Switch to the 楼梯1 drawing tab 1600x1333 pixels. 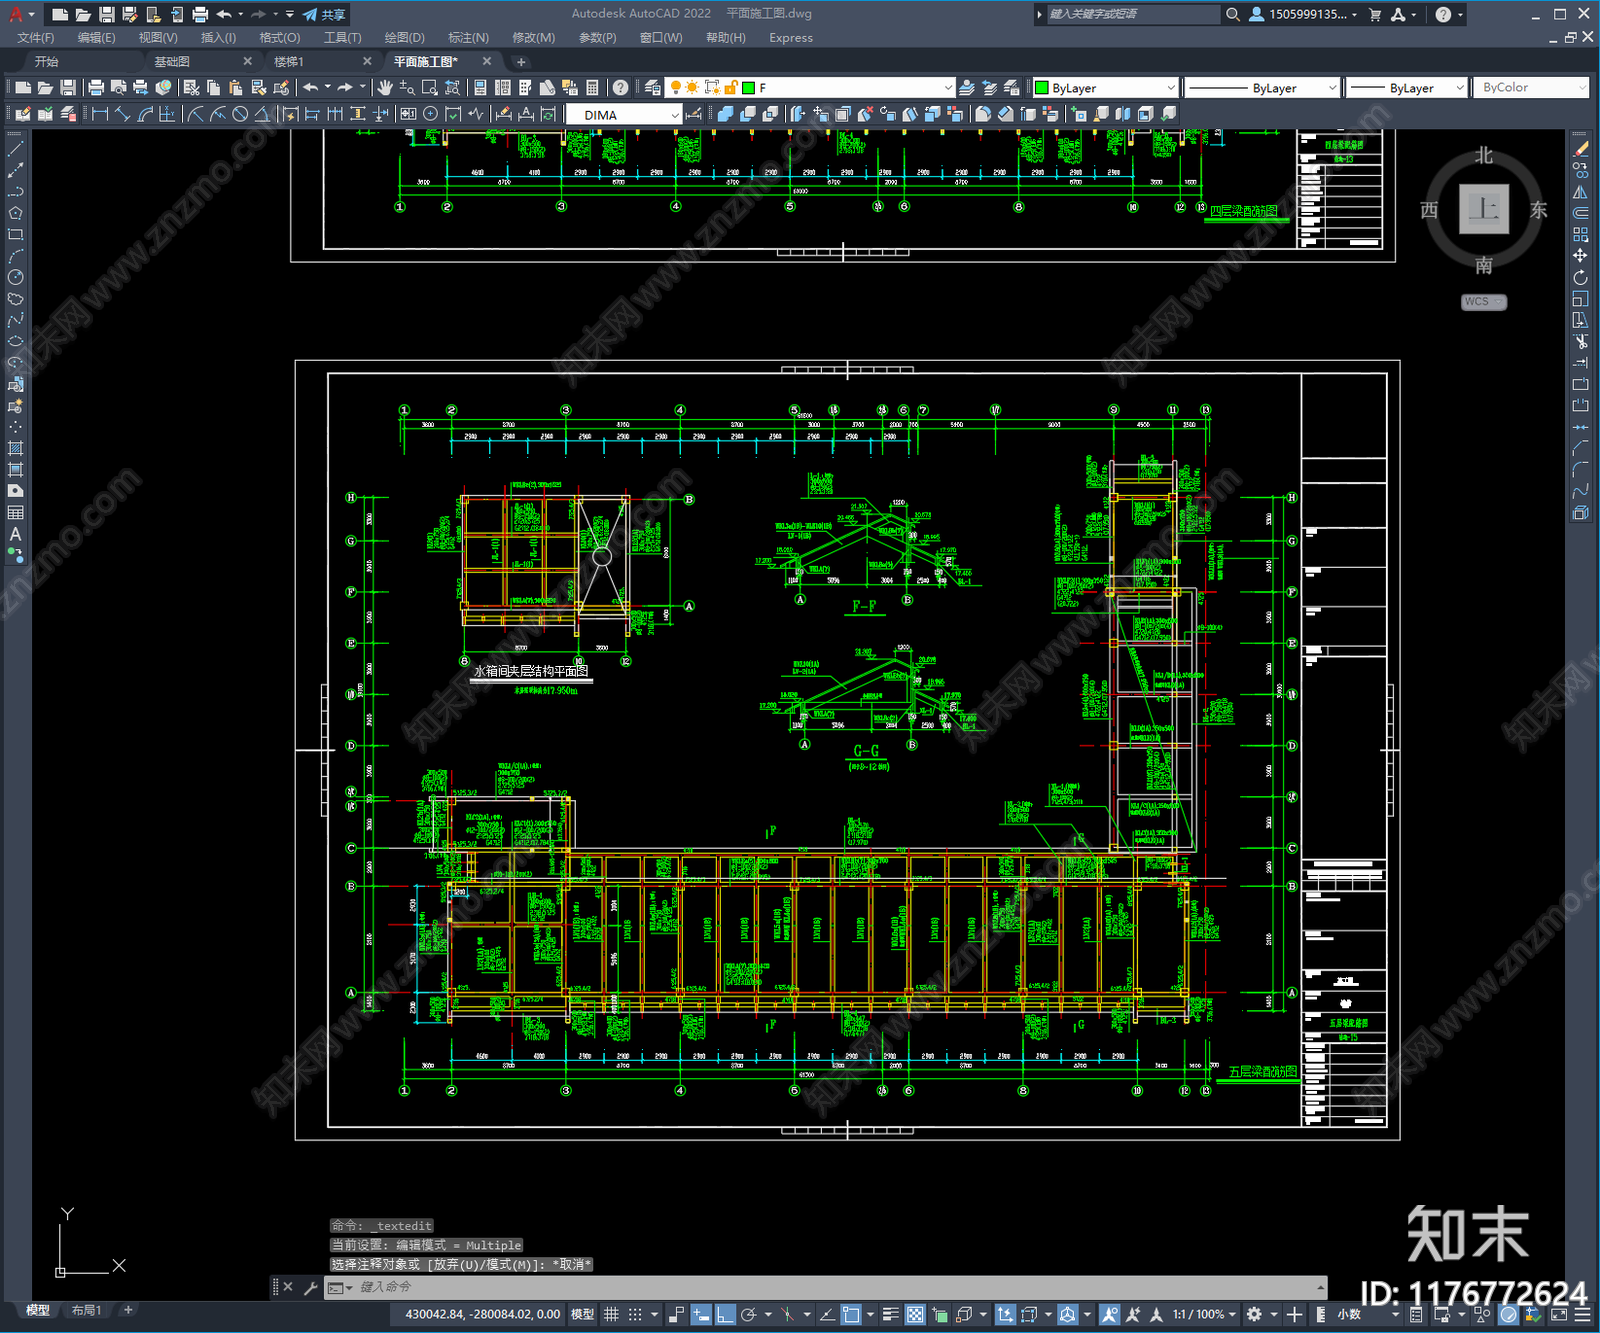[289, 61]
